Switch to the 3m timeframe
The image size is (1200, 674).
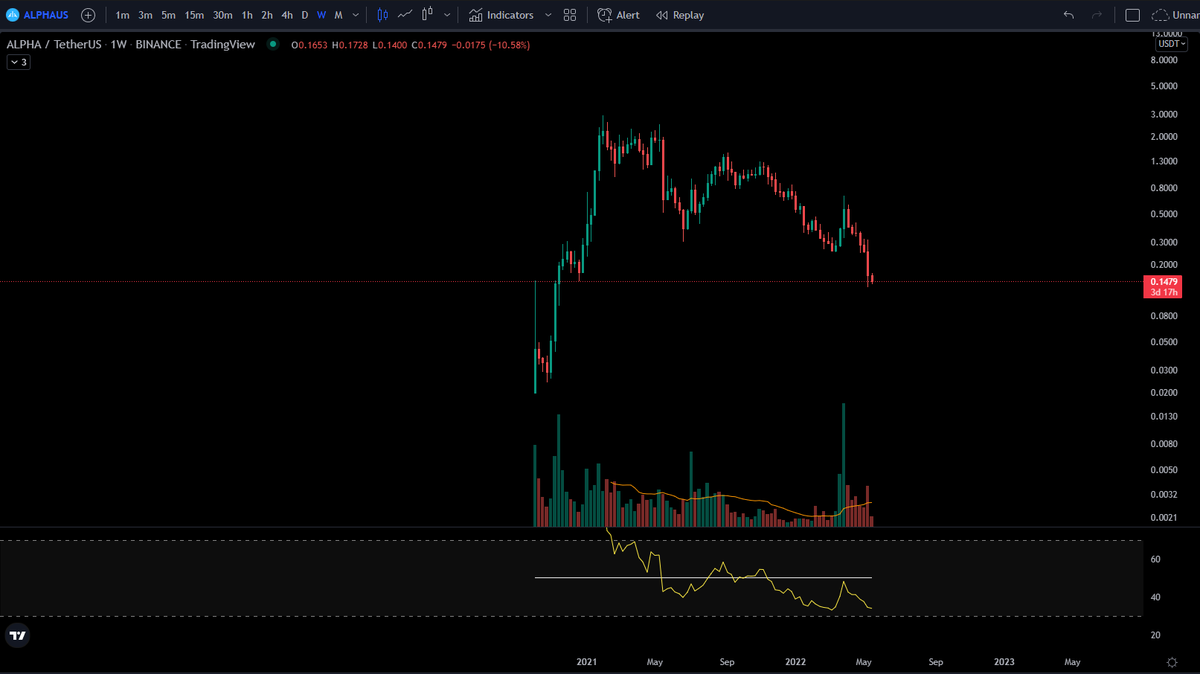click(145, 15)
